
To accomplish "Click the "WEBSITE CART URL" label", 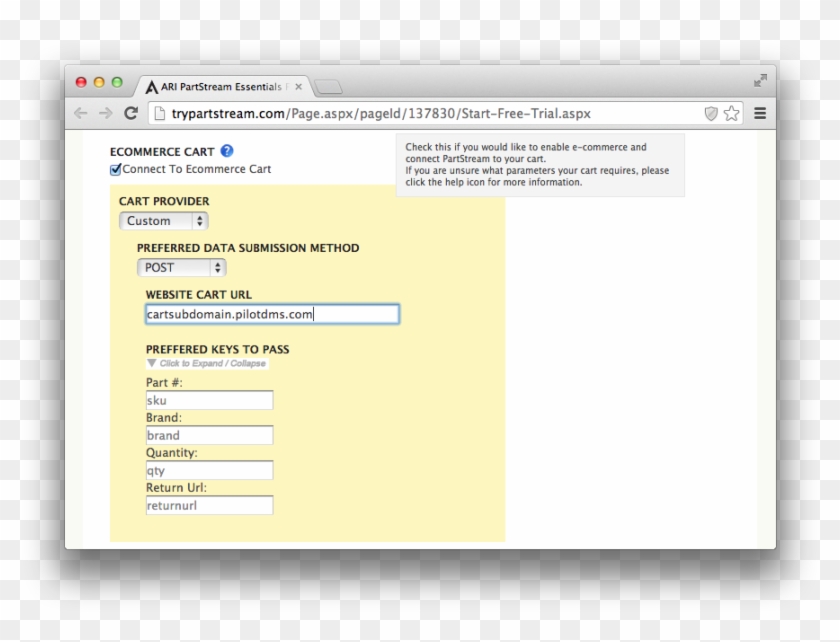I will (199, 295).
